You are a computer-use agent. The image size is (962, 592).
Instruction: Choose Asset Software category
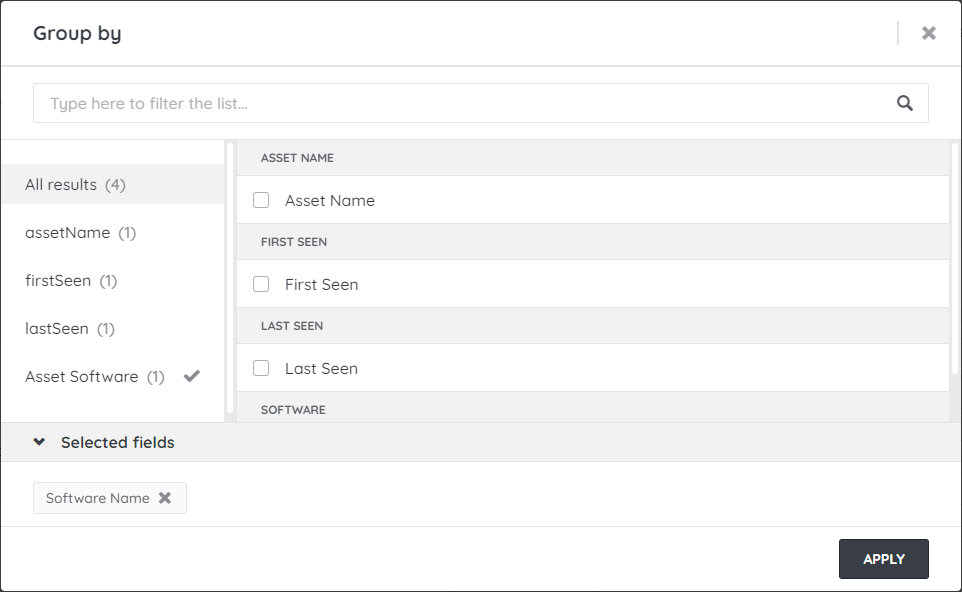click(94, 377)
